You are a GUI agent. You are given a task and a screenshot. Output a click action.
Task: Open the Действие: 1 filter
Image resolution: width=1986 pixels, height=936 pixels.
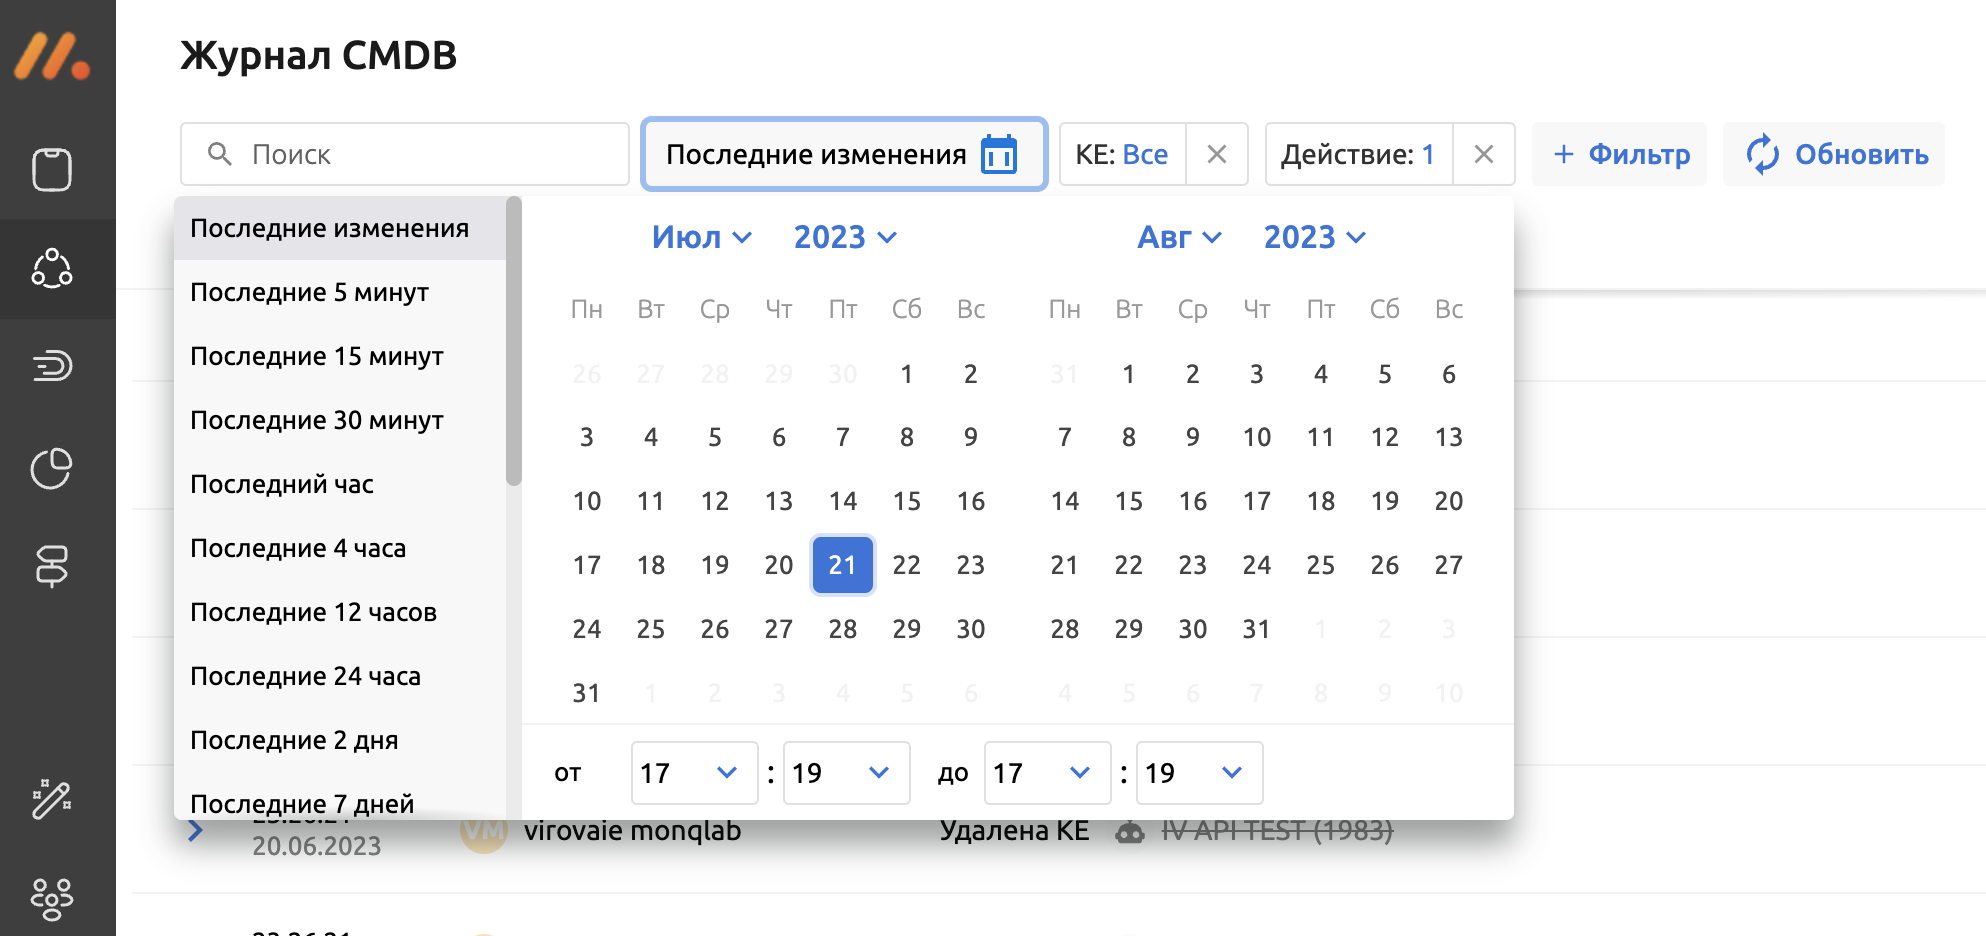[x=1358, y=154]
